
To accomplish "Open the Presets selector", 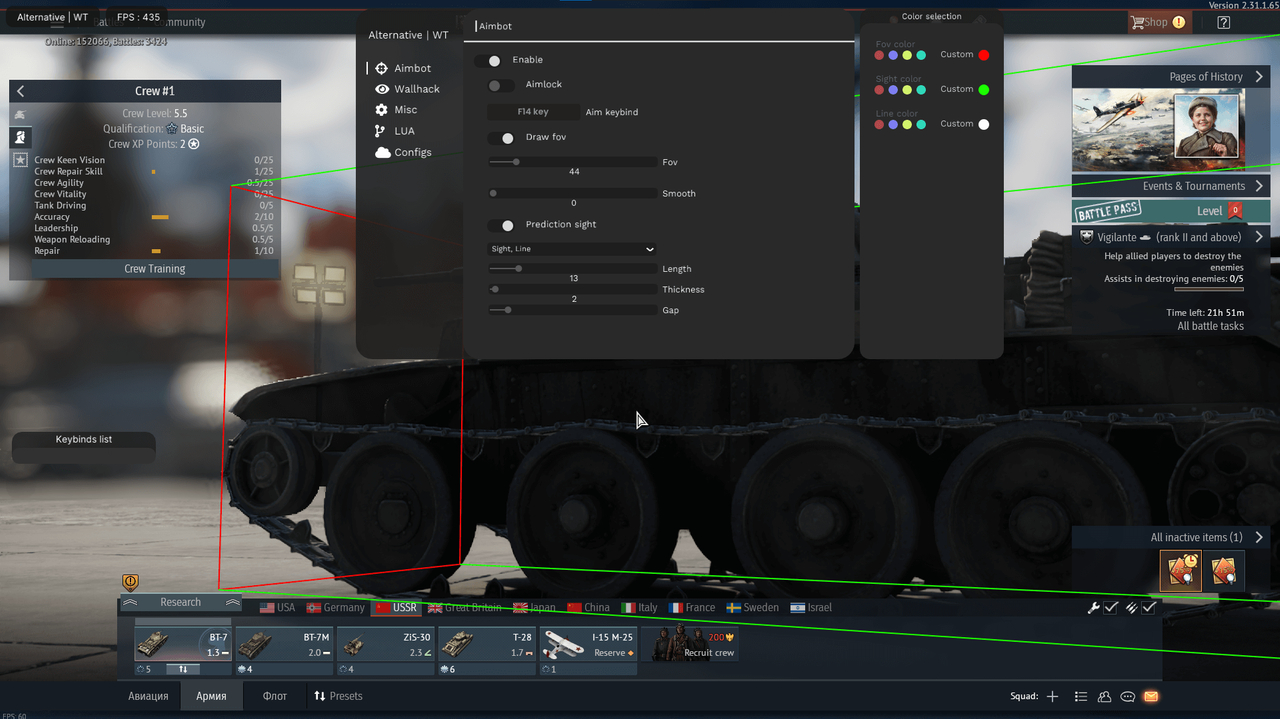I will [338, 696].
